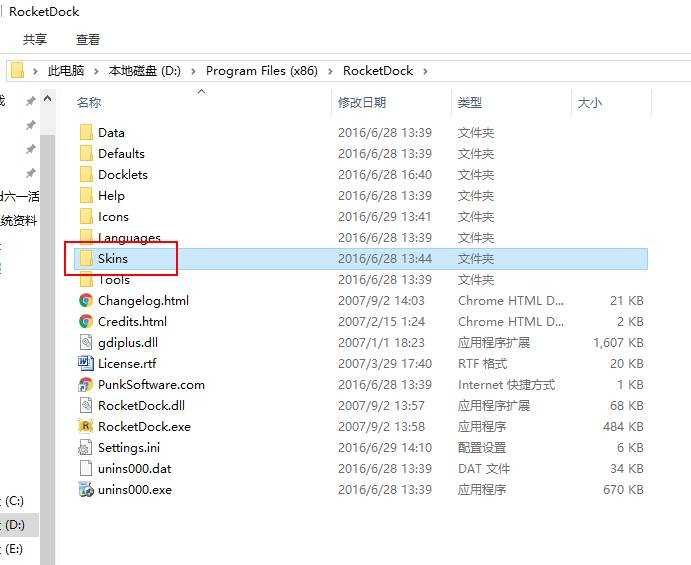Select the License.rtf document icon

click(86, 363)
